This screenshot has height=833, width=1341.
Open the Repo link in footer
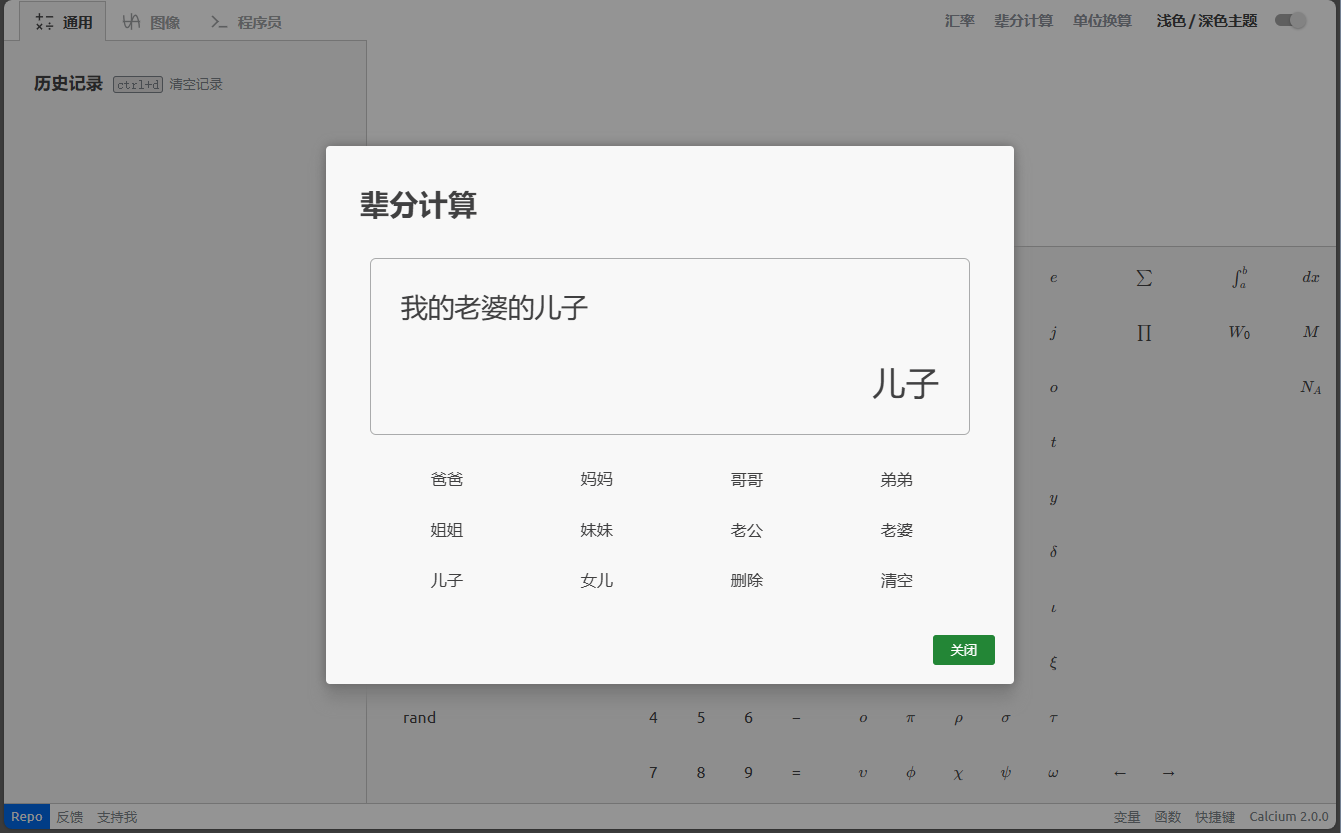pyautogui.click(x=27, y=817)
